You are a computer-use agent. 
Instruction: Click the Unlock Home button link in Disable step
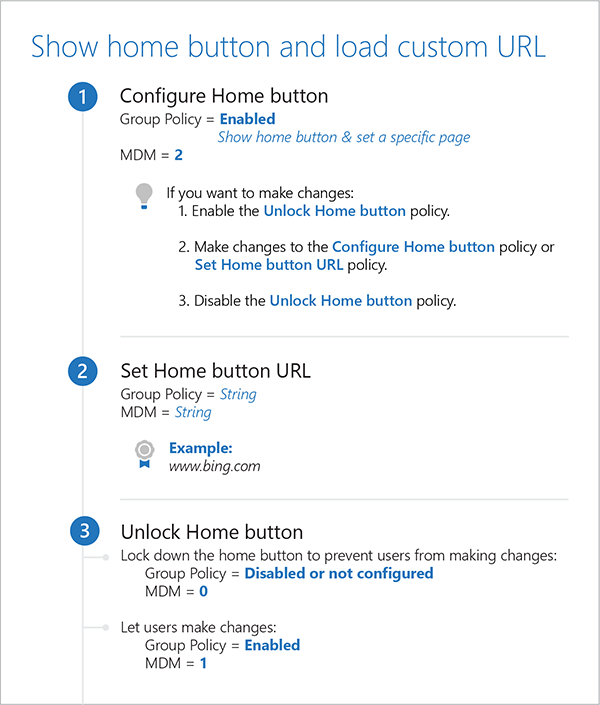(340, 300)
